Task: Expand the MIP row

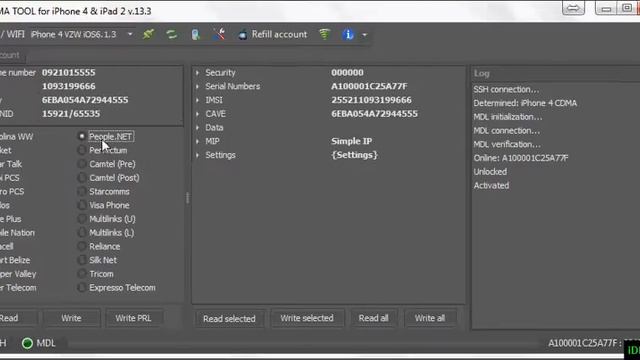Action: tap(198, 141)
